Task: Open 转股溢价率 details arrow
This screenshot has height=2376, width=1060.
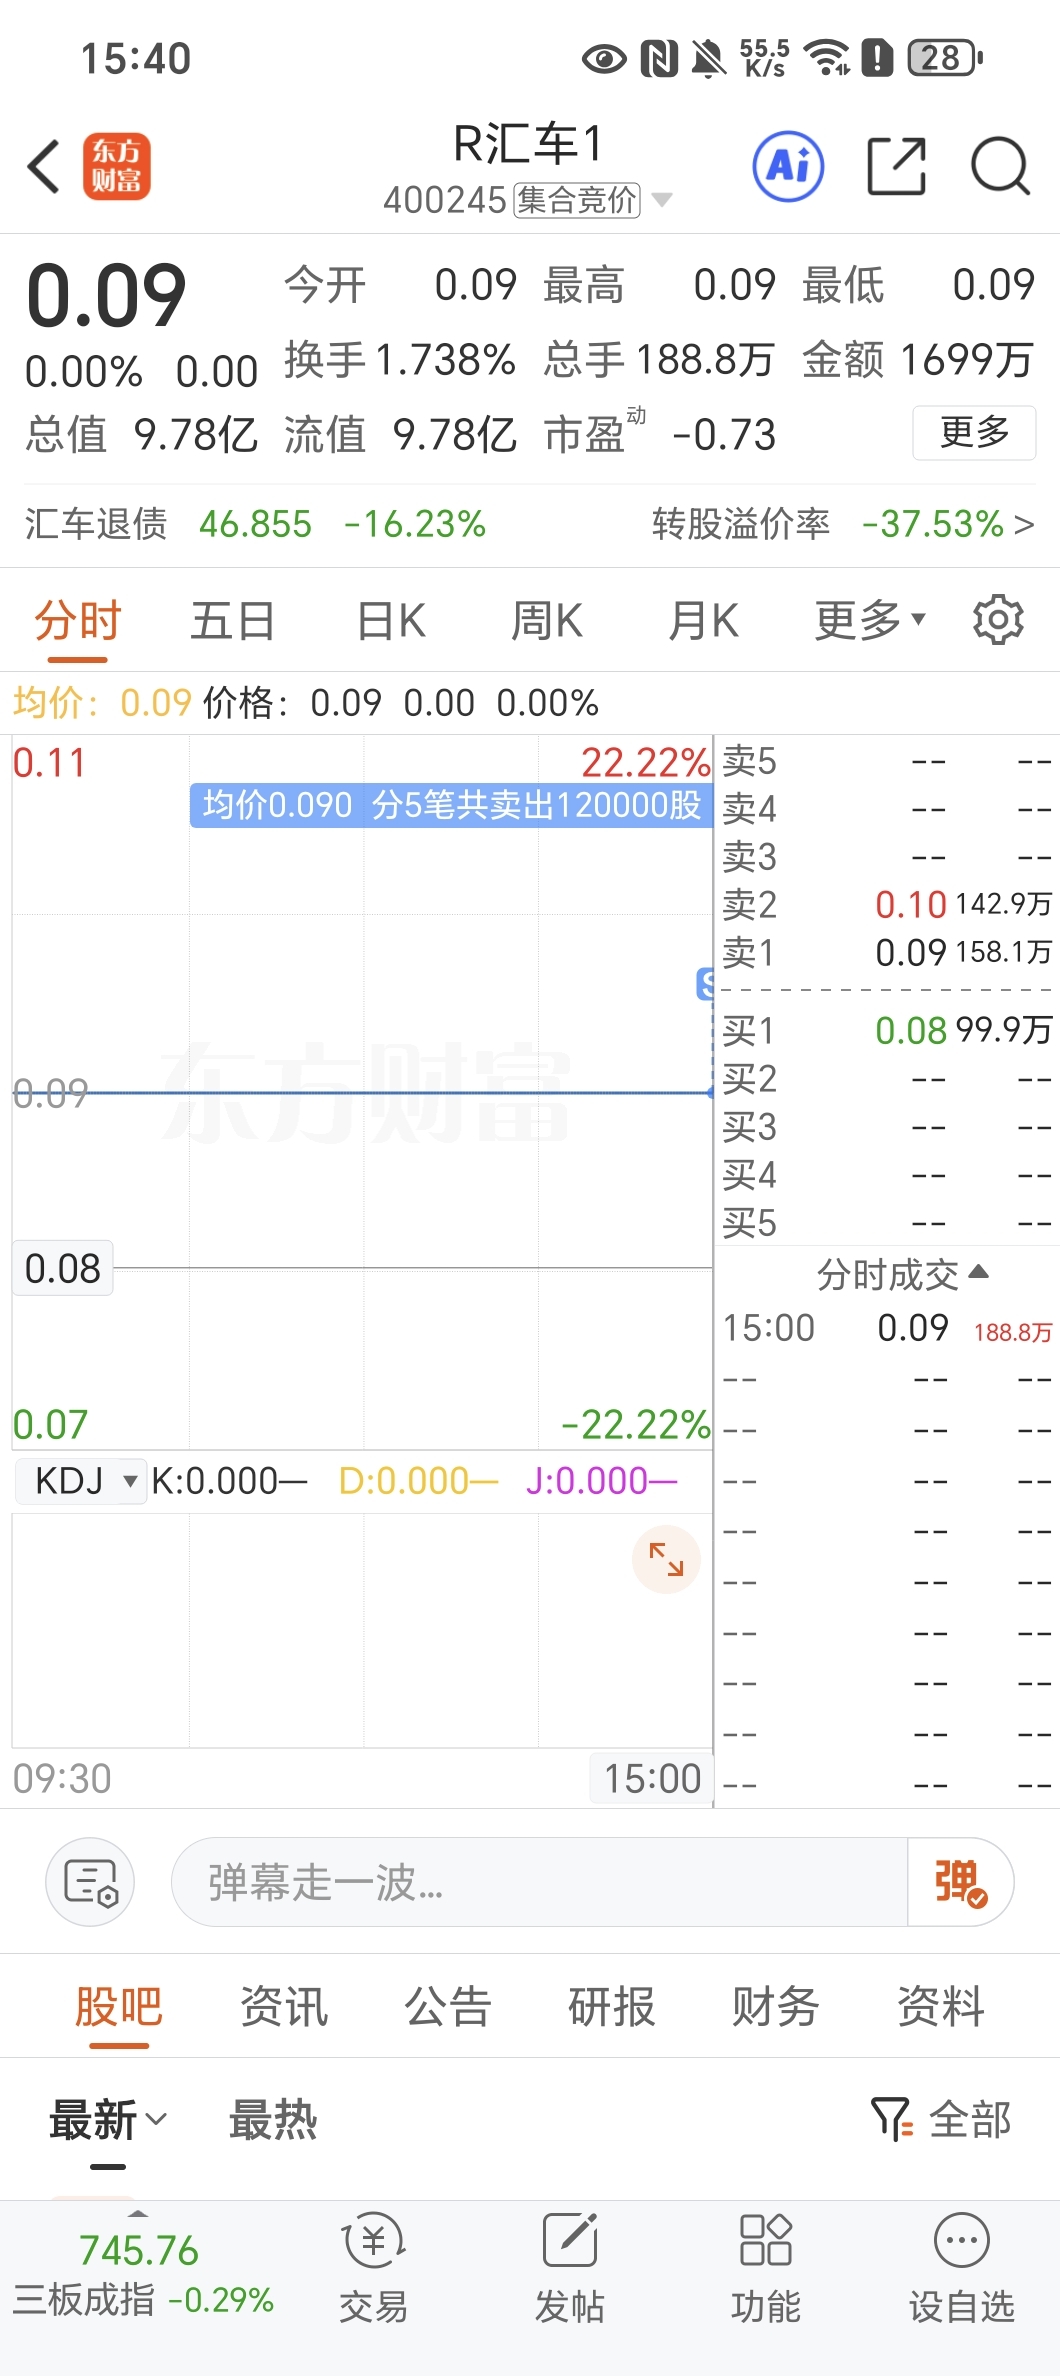Action: (1024, 524)
